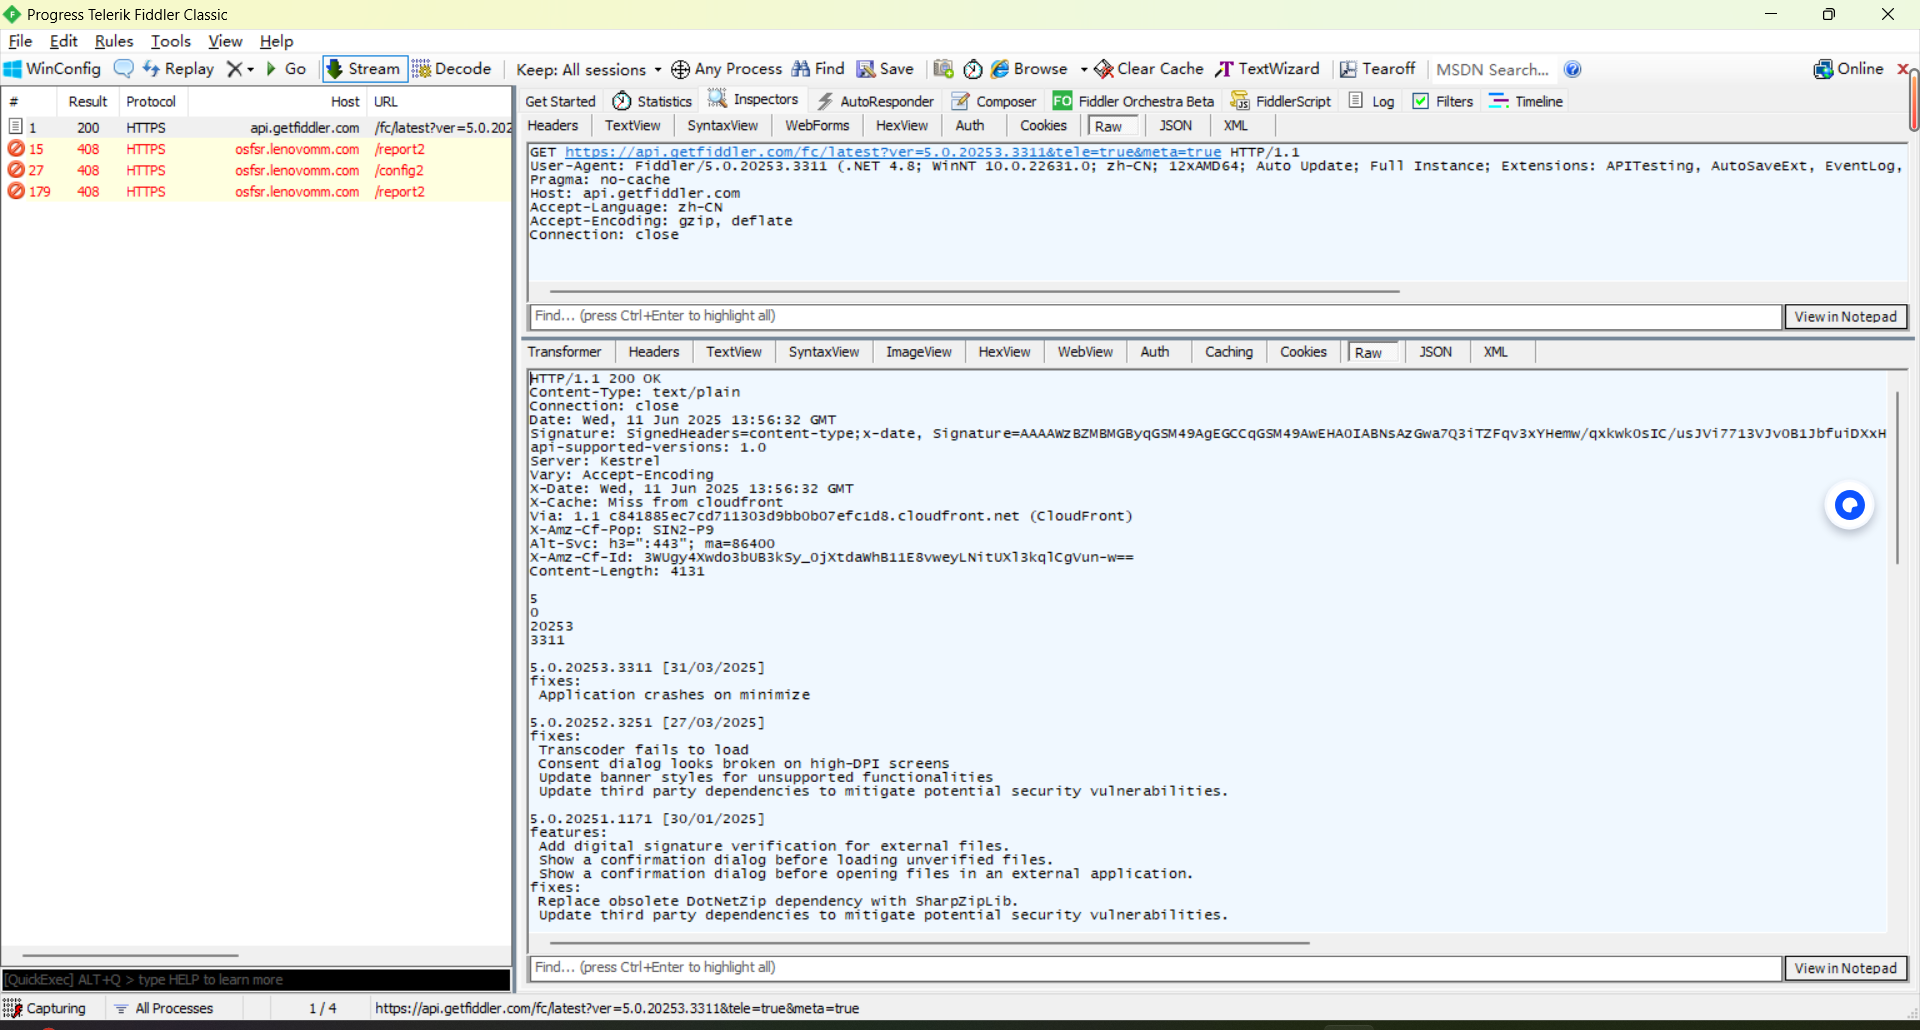Select response Caching tab
This screenshot has width=1920, height=1030.
click(1229, 352)
